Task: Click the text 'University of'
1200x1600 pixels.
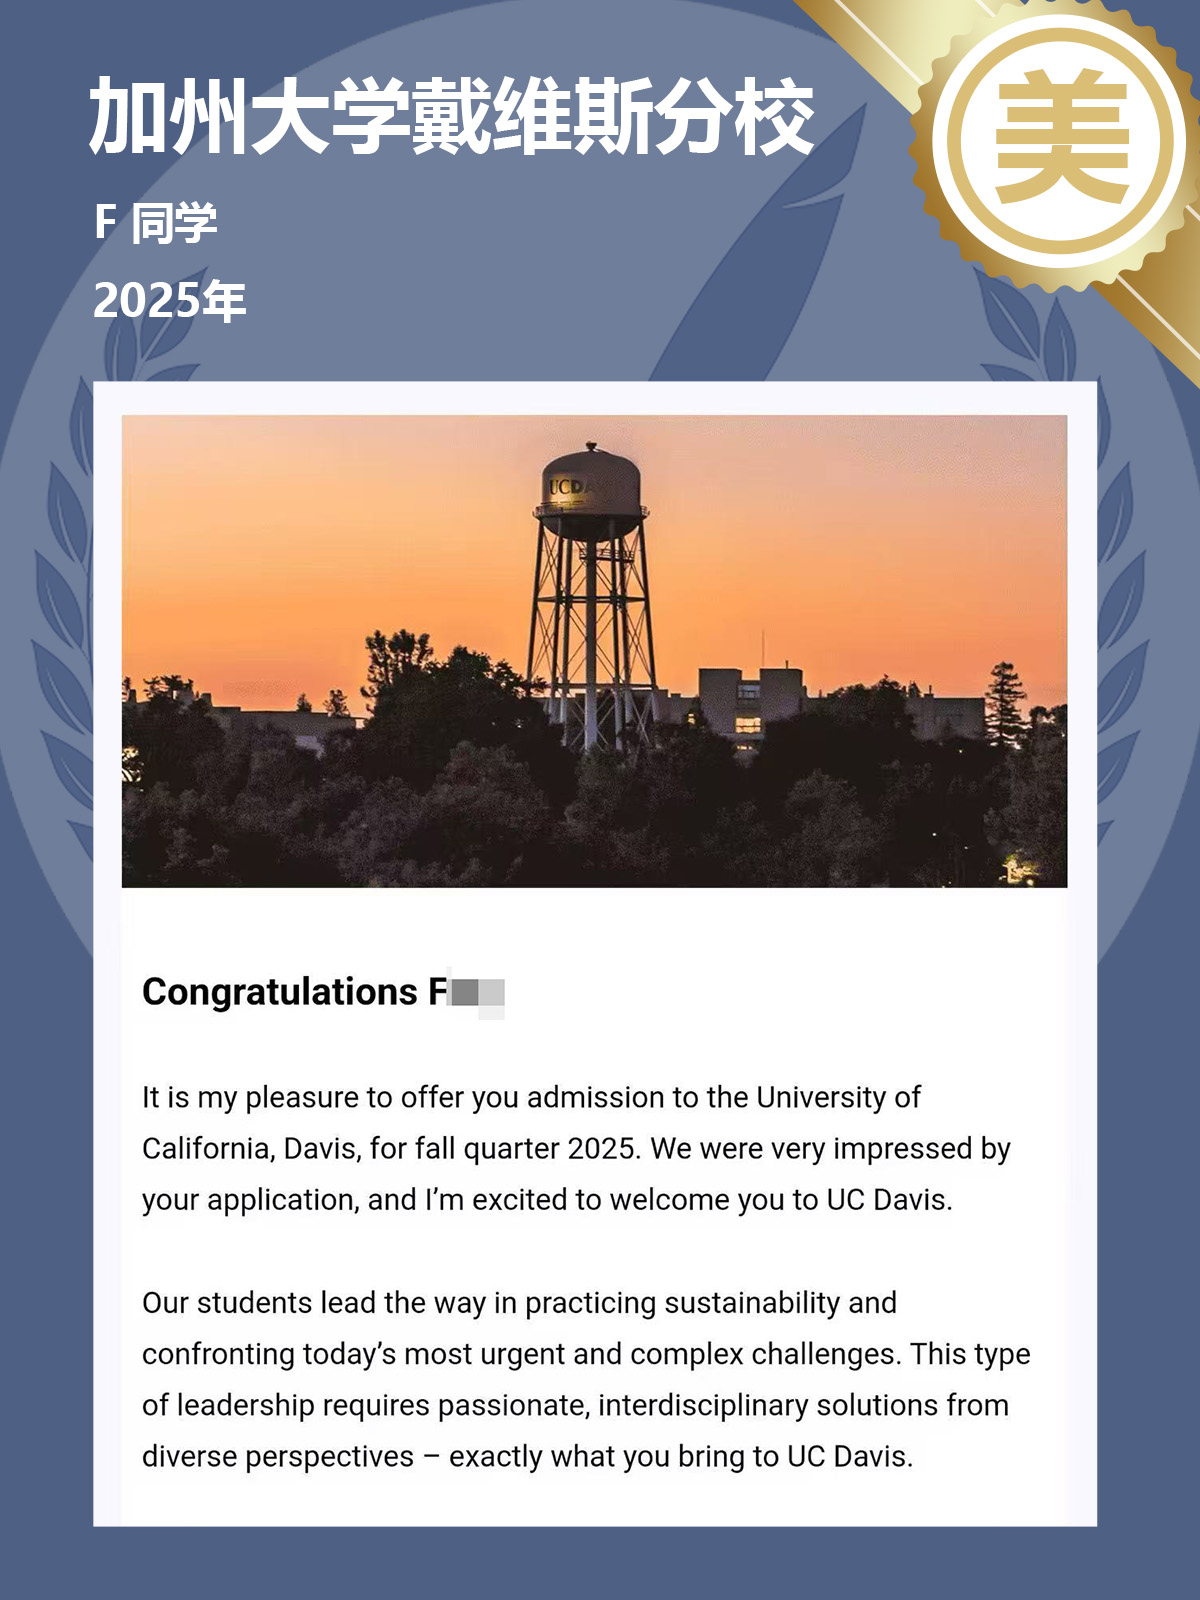Action: coord(838,1097)
